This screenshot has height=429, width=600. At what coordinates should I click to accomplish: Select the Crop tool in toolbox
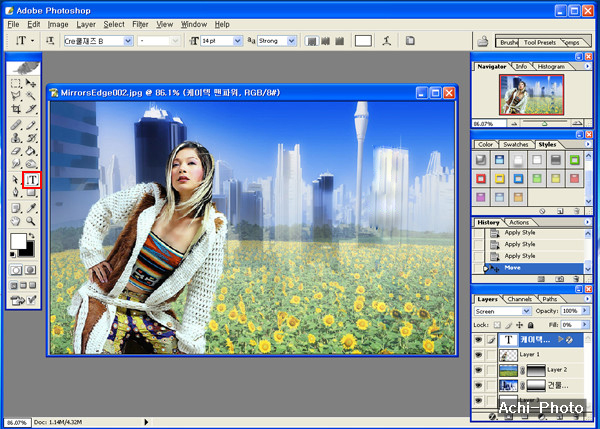click(17, 110)
